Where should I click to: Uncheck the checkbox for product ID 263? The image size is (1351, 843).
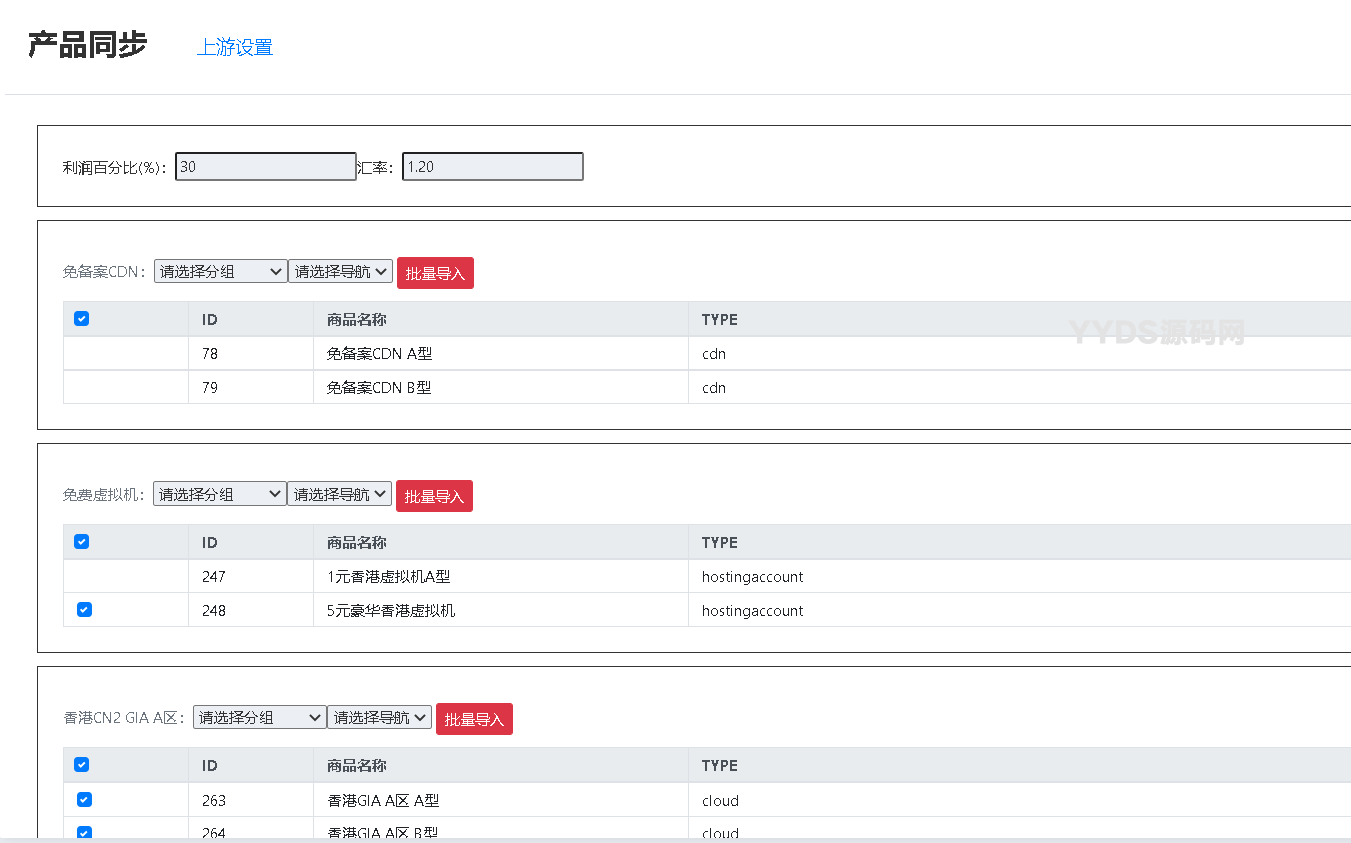point(84,800)
